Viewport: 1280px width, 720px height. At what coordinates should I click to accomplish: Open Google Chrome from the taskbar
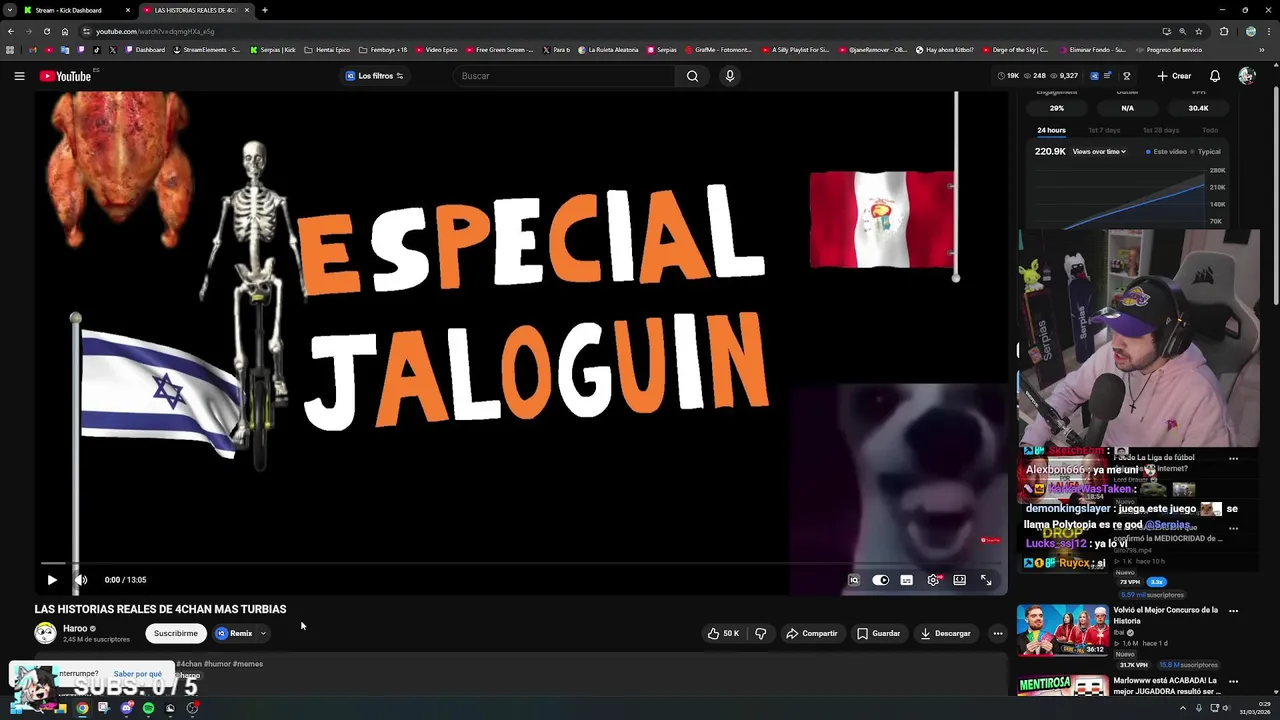click(82, 708)
